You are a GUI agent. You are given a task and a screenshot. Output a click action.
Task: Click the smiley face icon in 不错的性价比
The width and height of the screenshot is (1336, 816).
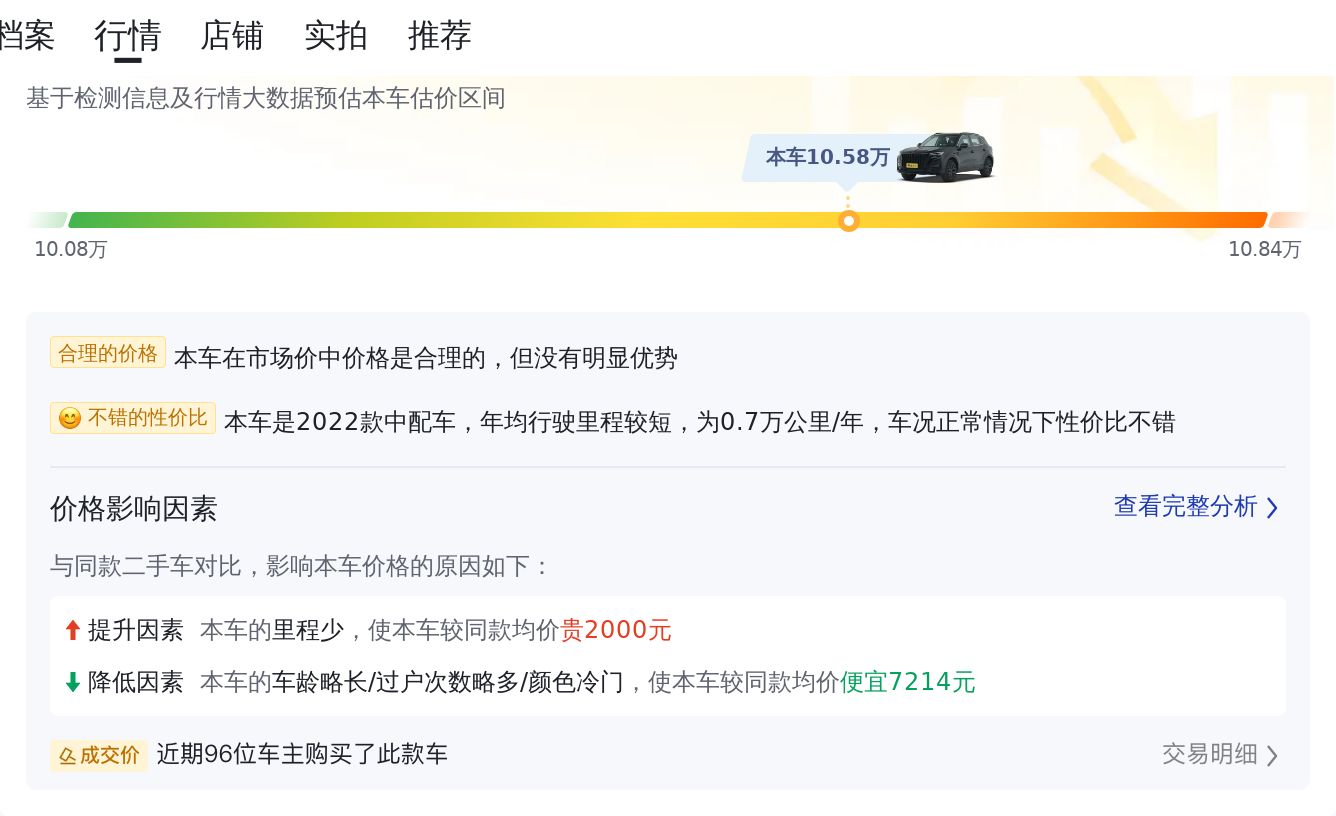(x=69, y=418)
